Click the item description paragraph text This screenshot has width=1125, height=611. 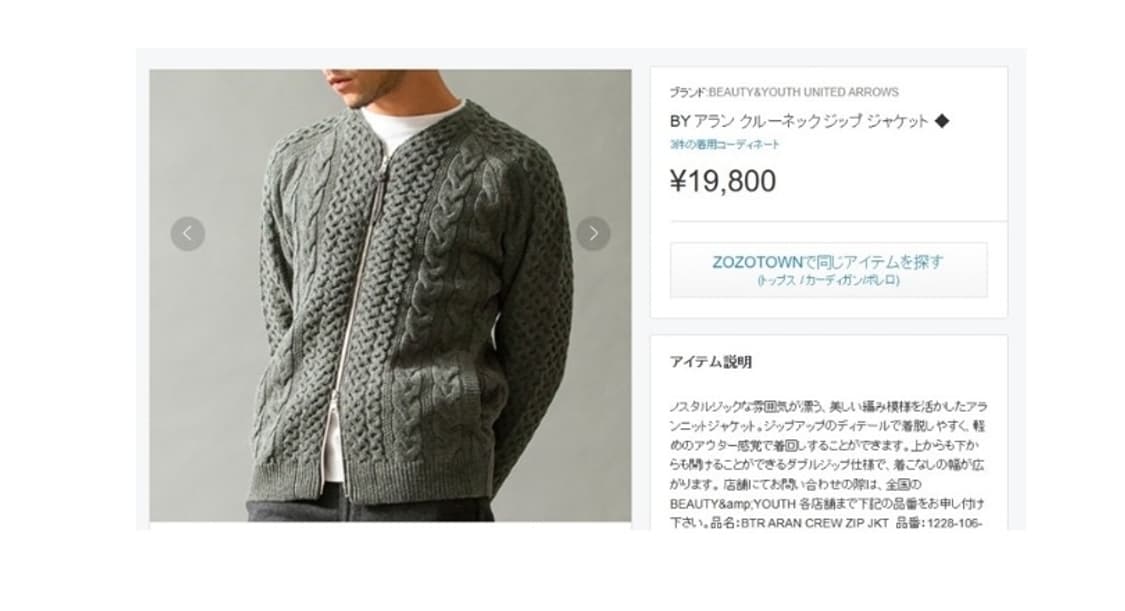tap(829, 465)
